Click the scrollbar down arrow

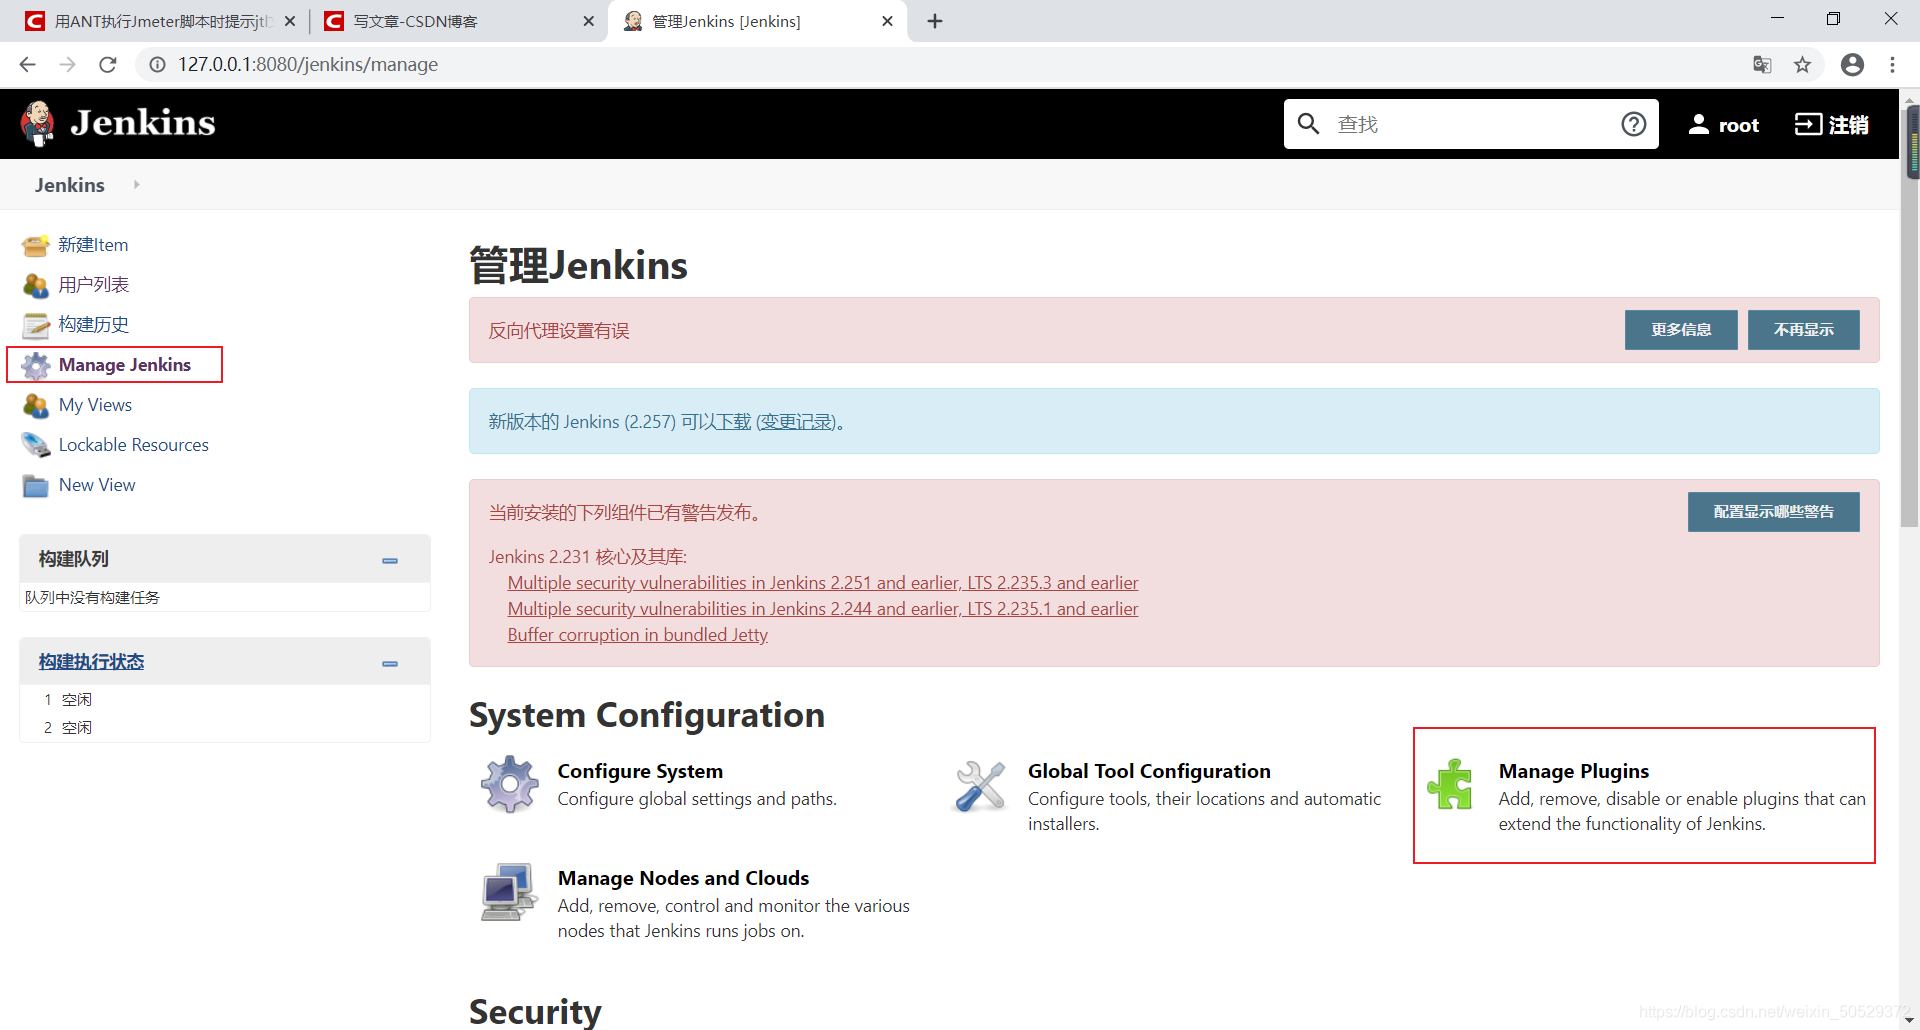coord(1910,1020)
